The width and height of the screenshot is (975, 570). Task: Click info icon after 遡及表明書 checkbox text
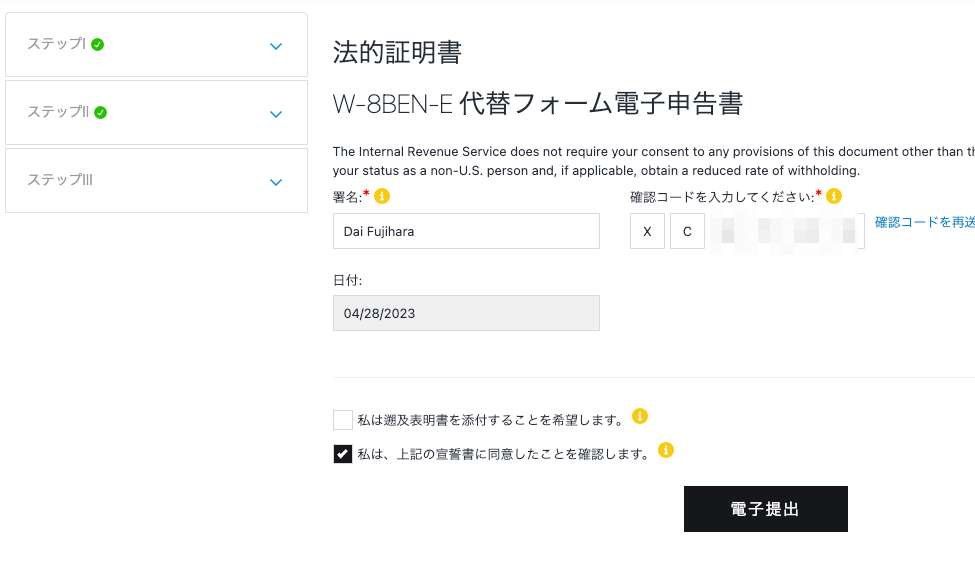640,416
